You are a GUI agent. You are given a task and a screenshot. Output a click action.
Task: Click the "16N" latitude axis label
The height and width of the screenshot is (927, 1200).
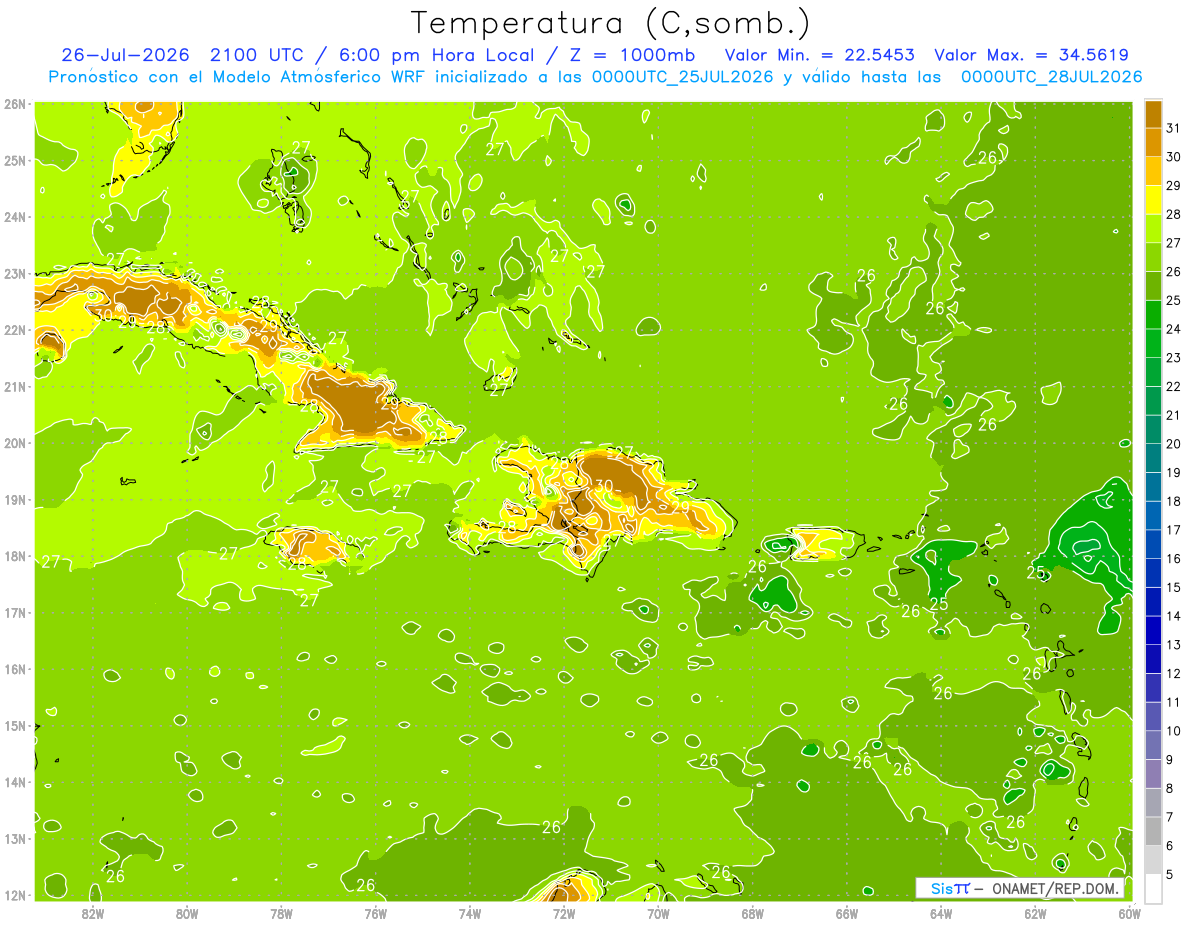pos(15,669)
